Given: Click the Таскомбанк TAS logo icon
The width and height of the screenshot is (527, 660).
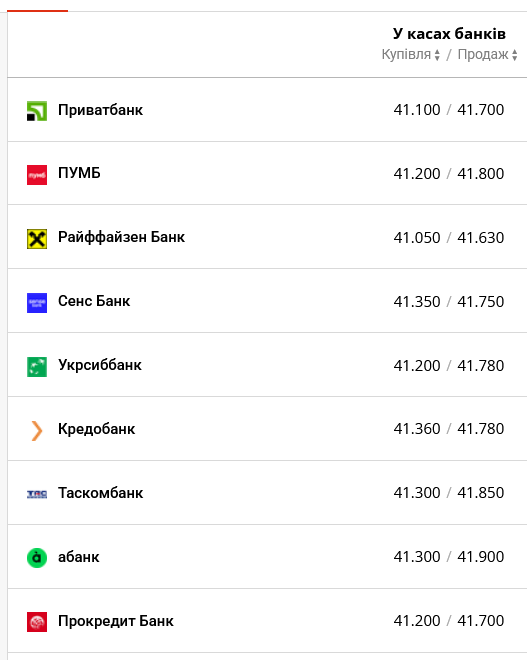Looking at the screenshot, I should click(37, 494).
